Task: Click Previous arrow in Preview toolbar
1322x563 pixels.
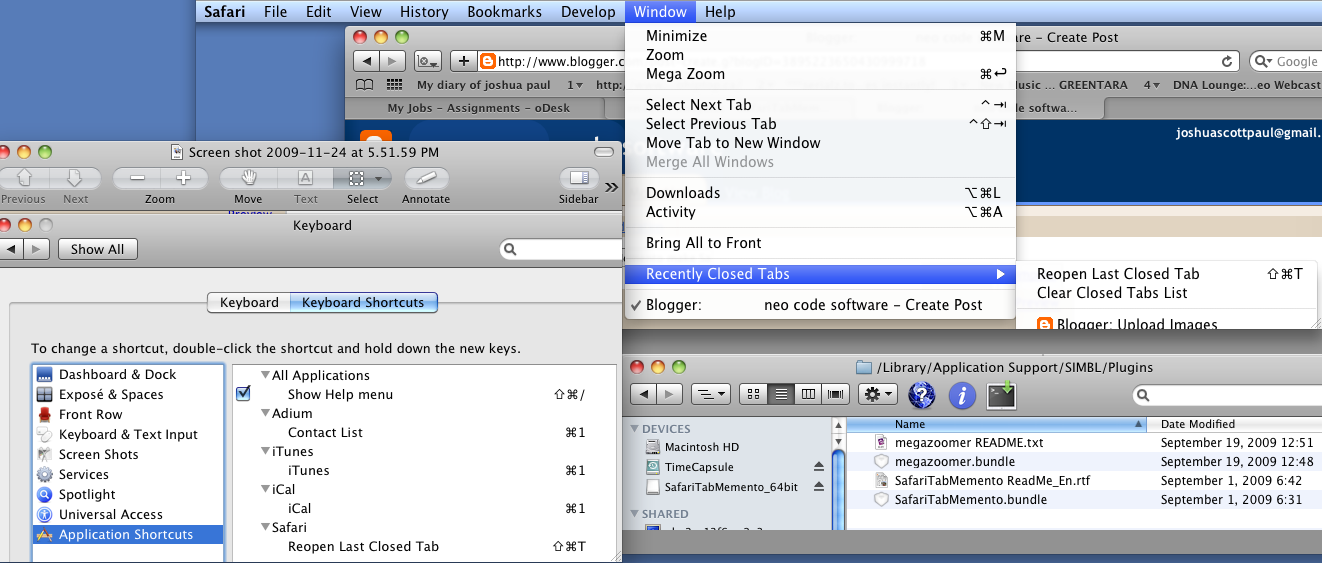Action: pos(25,179)
